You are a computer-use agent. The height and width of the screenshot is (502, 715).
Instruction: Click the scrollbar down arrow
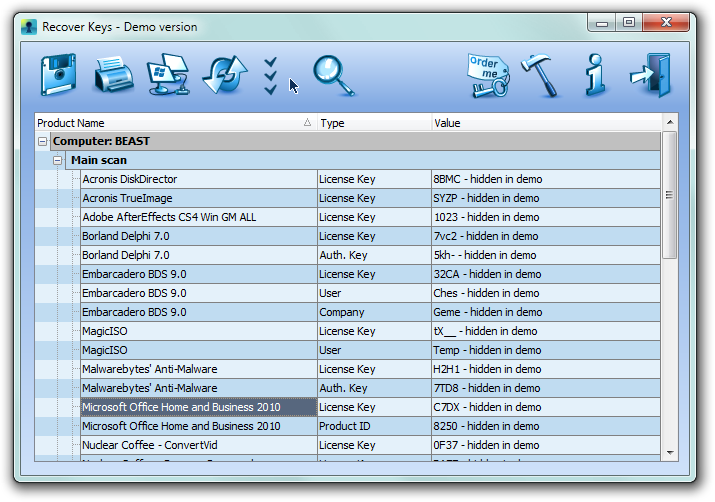click(670, 453)
